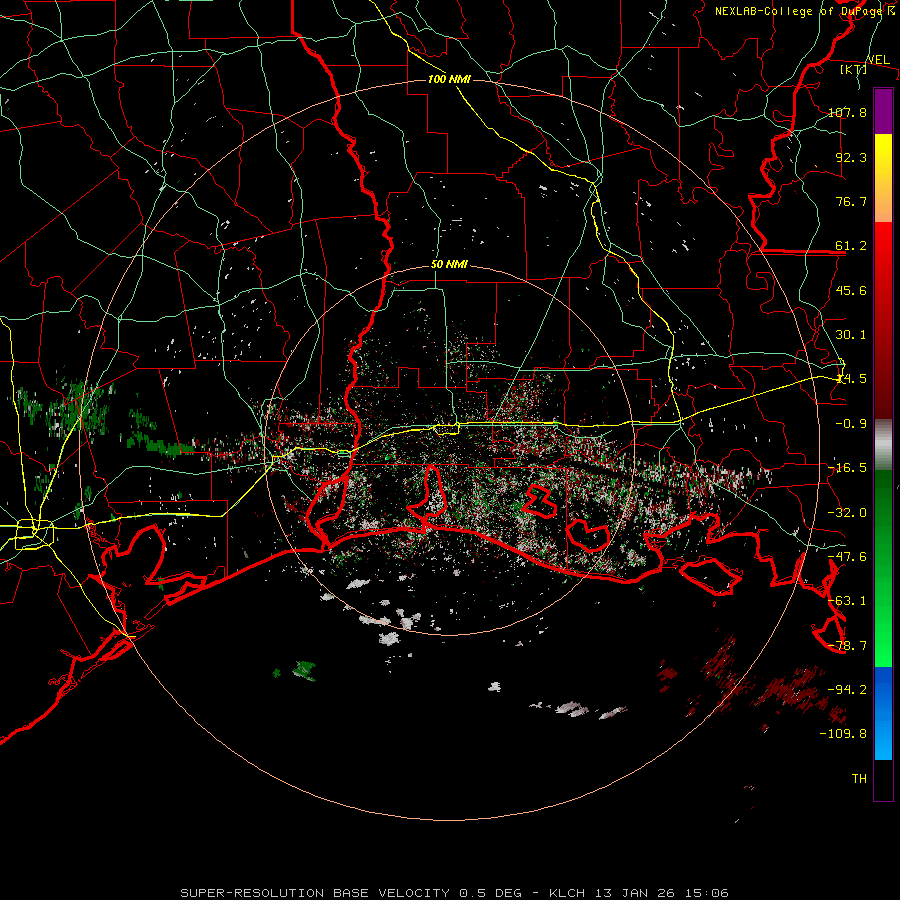
Task: Click the 76.7 legend value
Action: click(851, 201)
